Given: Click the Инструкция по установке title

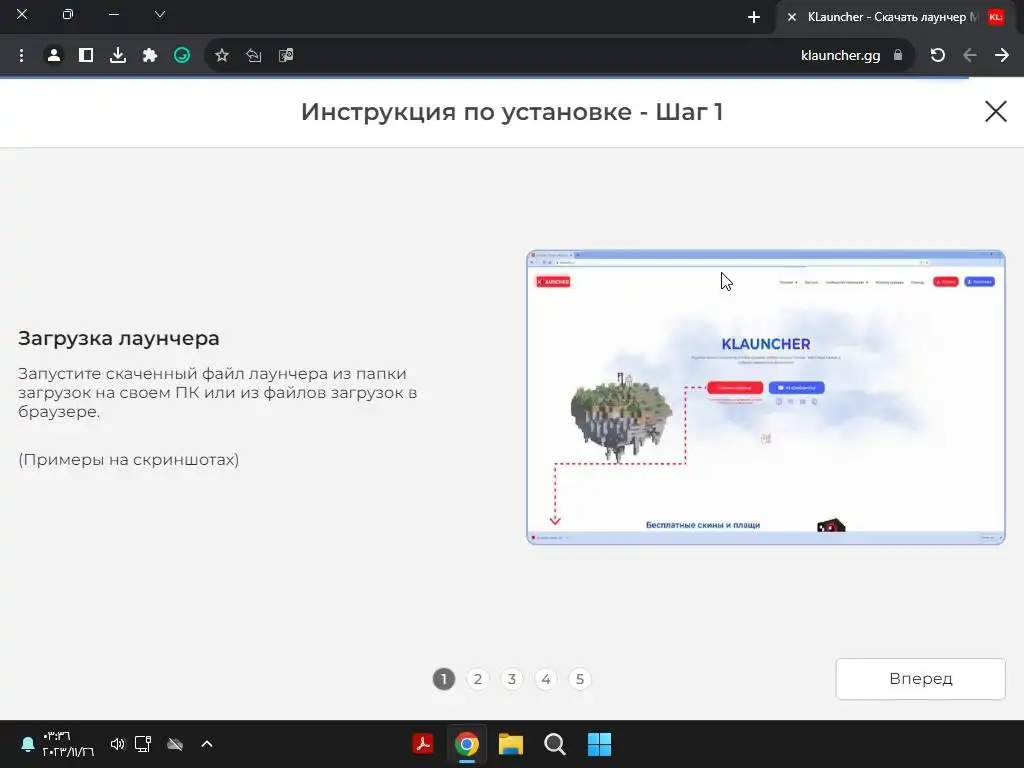Looking at the screenshot, I should (x=512, y=112).
